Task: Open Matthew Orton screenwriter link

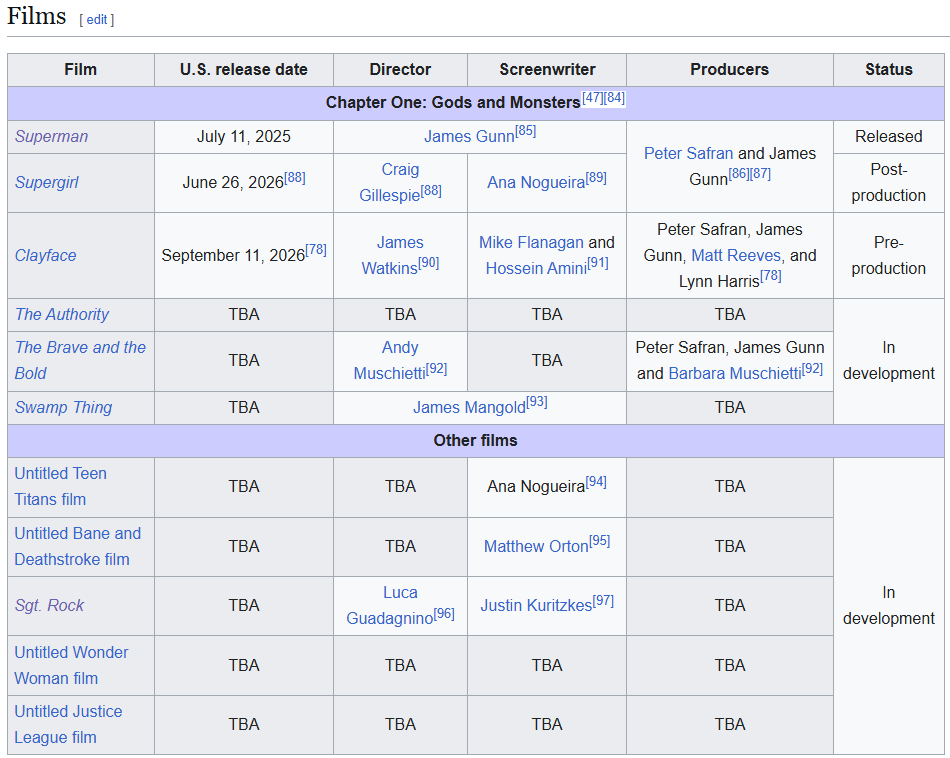Action: (536, 547)
